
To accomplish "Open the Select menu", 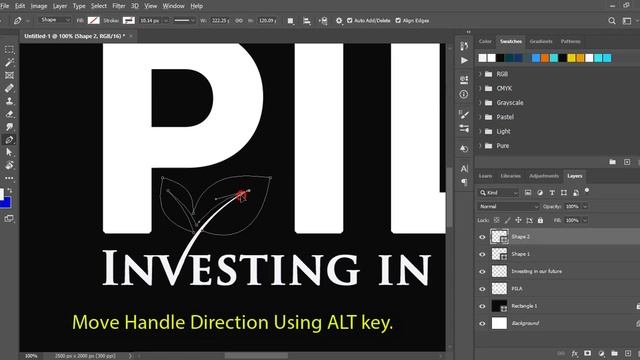I will [98, 6].
